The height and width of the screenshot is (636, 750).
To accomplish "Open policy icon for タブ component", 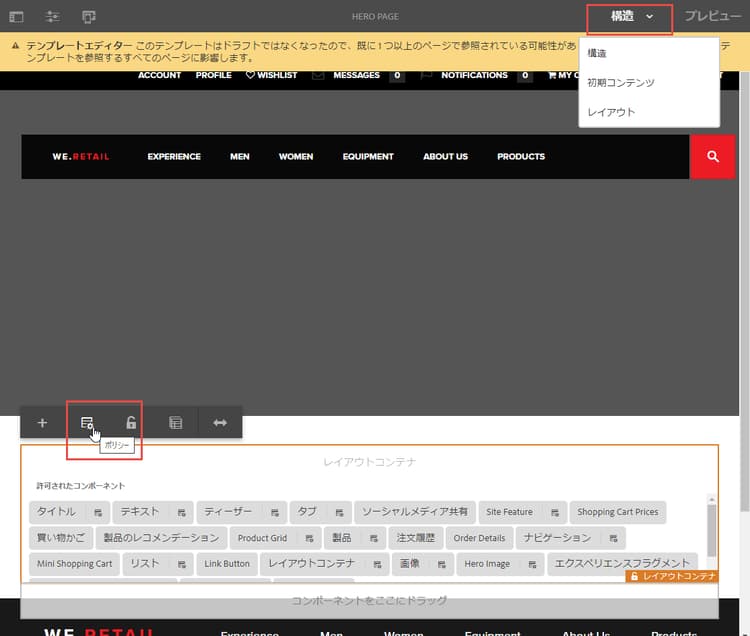I will (x=339, y=513).
